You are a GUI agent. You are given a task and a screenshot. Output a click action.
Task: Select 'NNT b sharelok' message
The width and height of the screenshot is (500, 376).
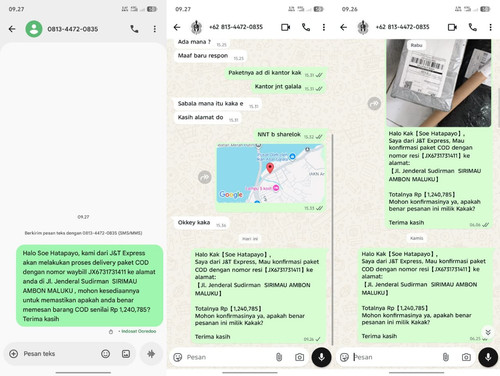click(290, 135)
